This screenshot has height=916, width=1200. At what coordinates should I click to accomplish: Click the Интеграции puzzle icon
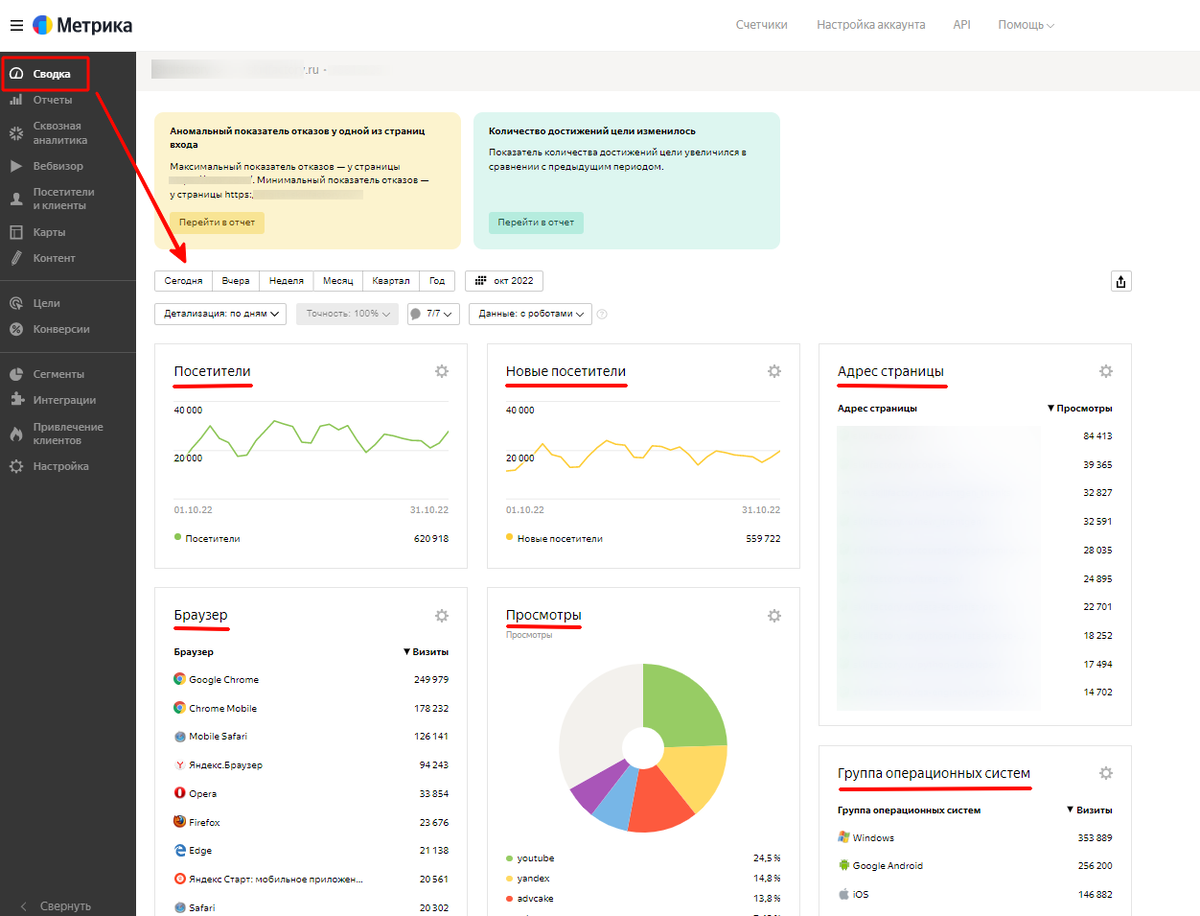[x=17, y=400]
